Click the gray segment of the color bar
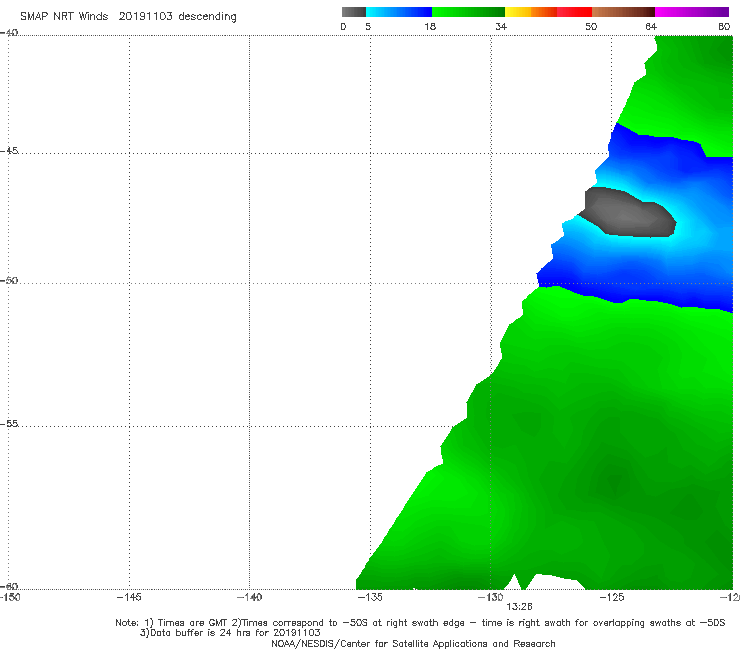Screen dimensions: 740x650 353,12
